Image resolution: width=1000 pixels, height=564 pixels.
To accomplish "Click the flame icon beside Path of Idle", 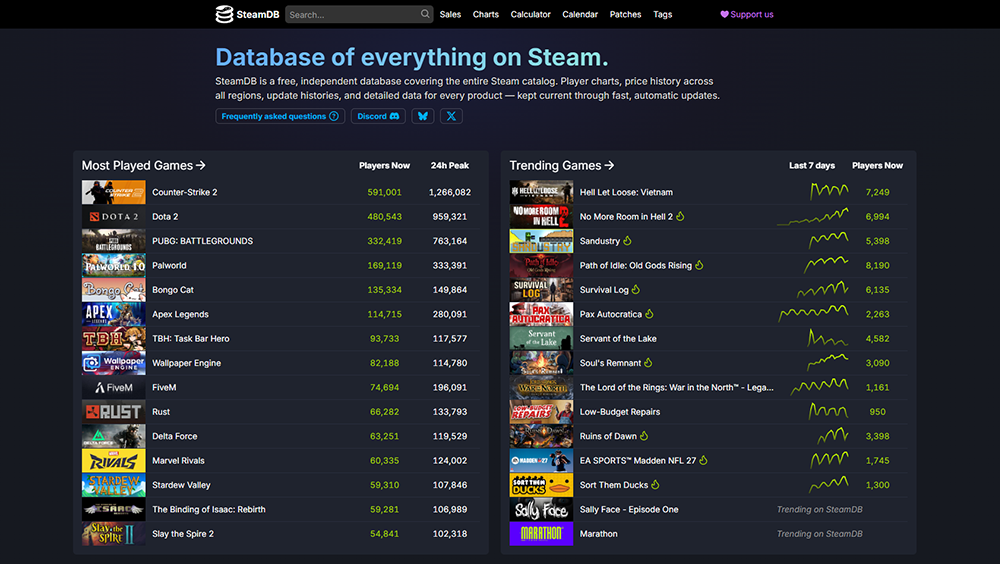I will pyautogui.click(x=700, y=265).
